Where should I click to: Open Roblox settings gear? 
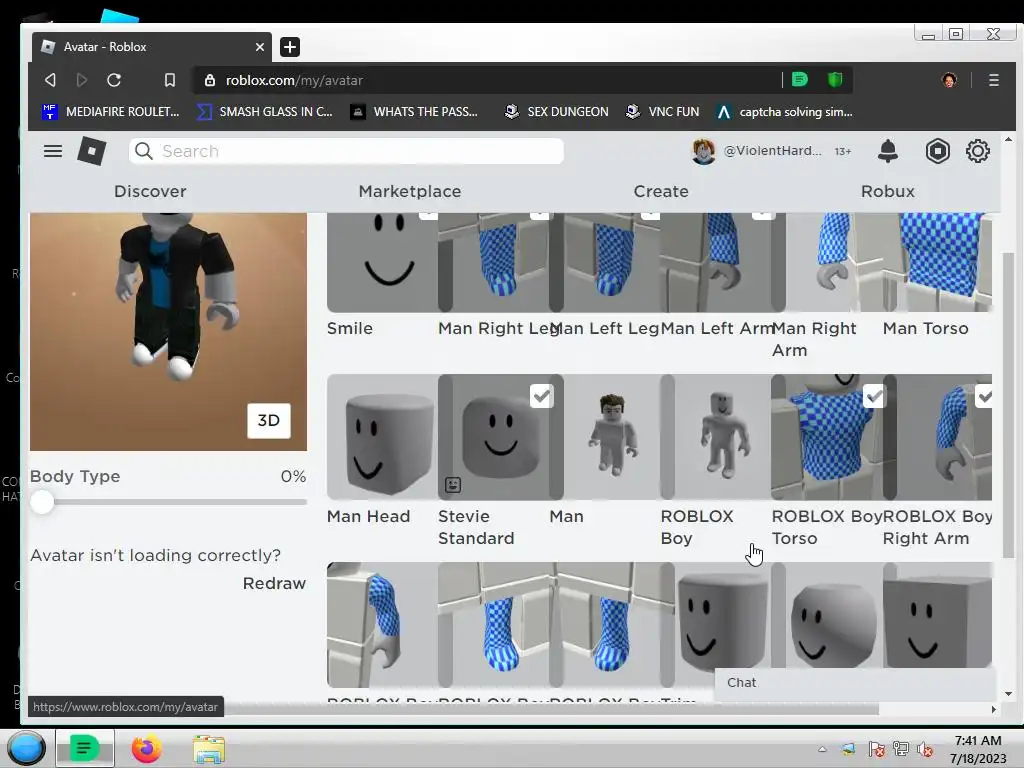coord(978,152)
